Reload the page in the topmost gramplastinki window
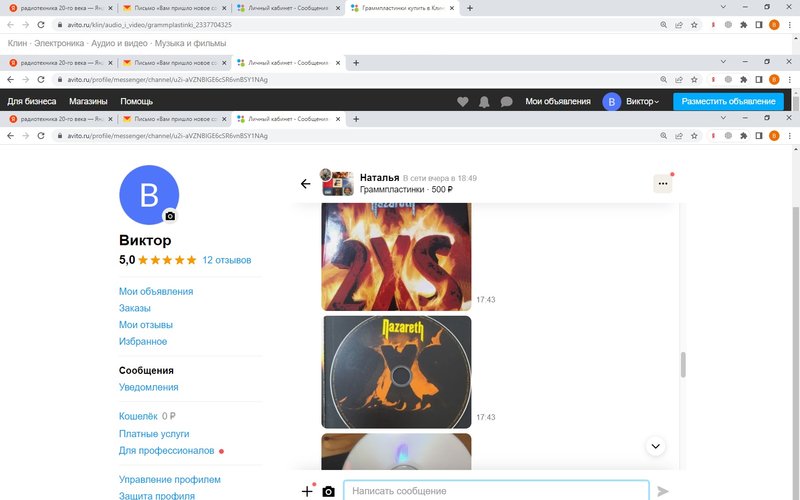800x500 pixels. 41,24
